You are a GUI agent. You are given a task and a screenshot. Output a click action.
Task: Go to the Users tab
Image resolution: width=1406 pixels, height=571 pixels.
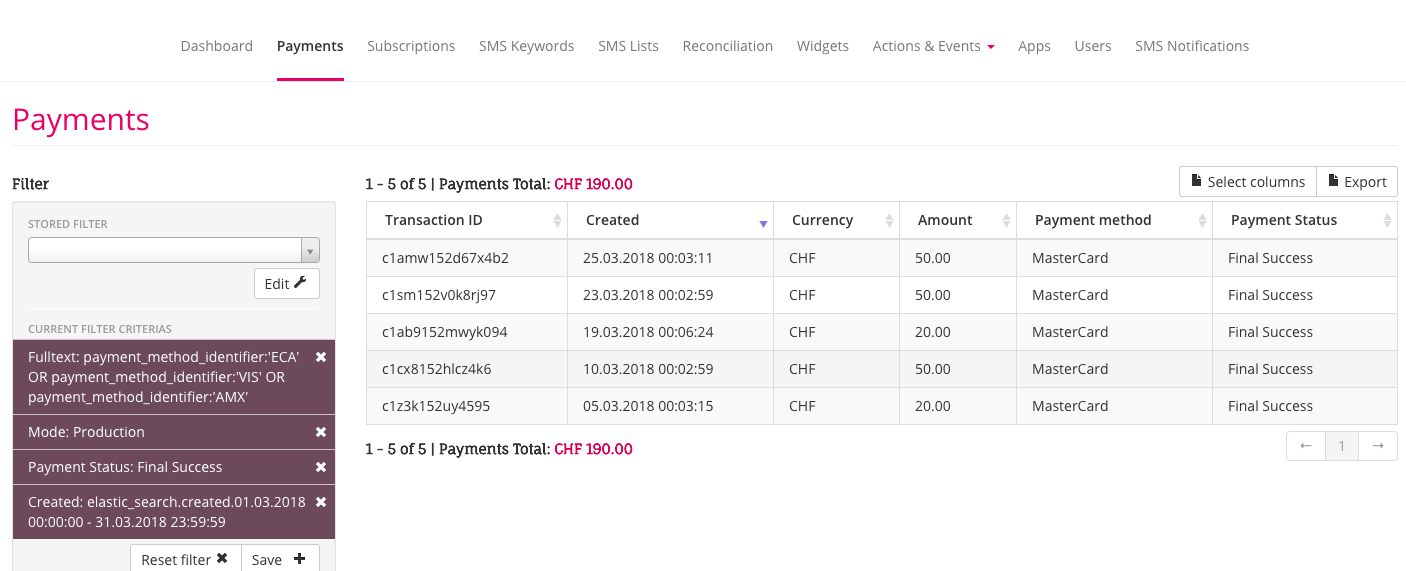click(x=1093, y=46)
